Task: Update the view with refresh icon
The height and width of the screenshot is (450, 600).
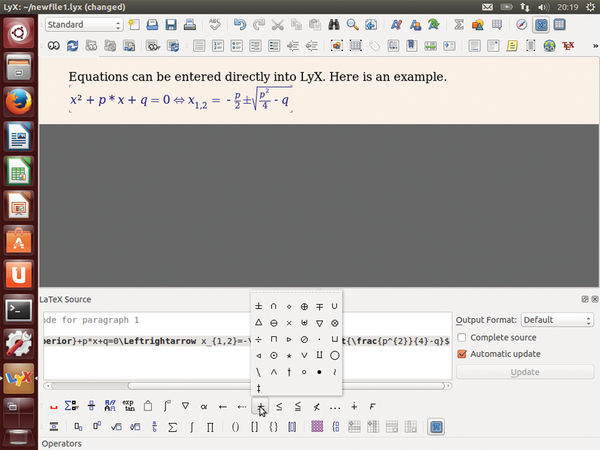Action: (72, 46)
